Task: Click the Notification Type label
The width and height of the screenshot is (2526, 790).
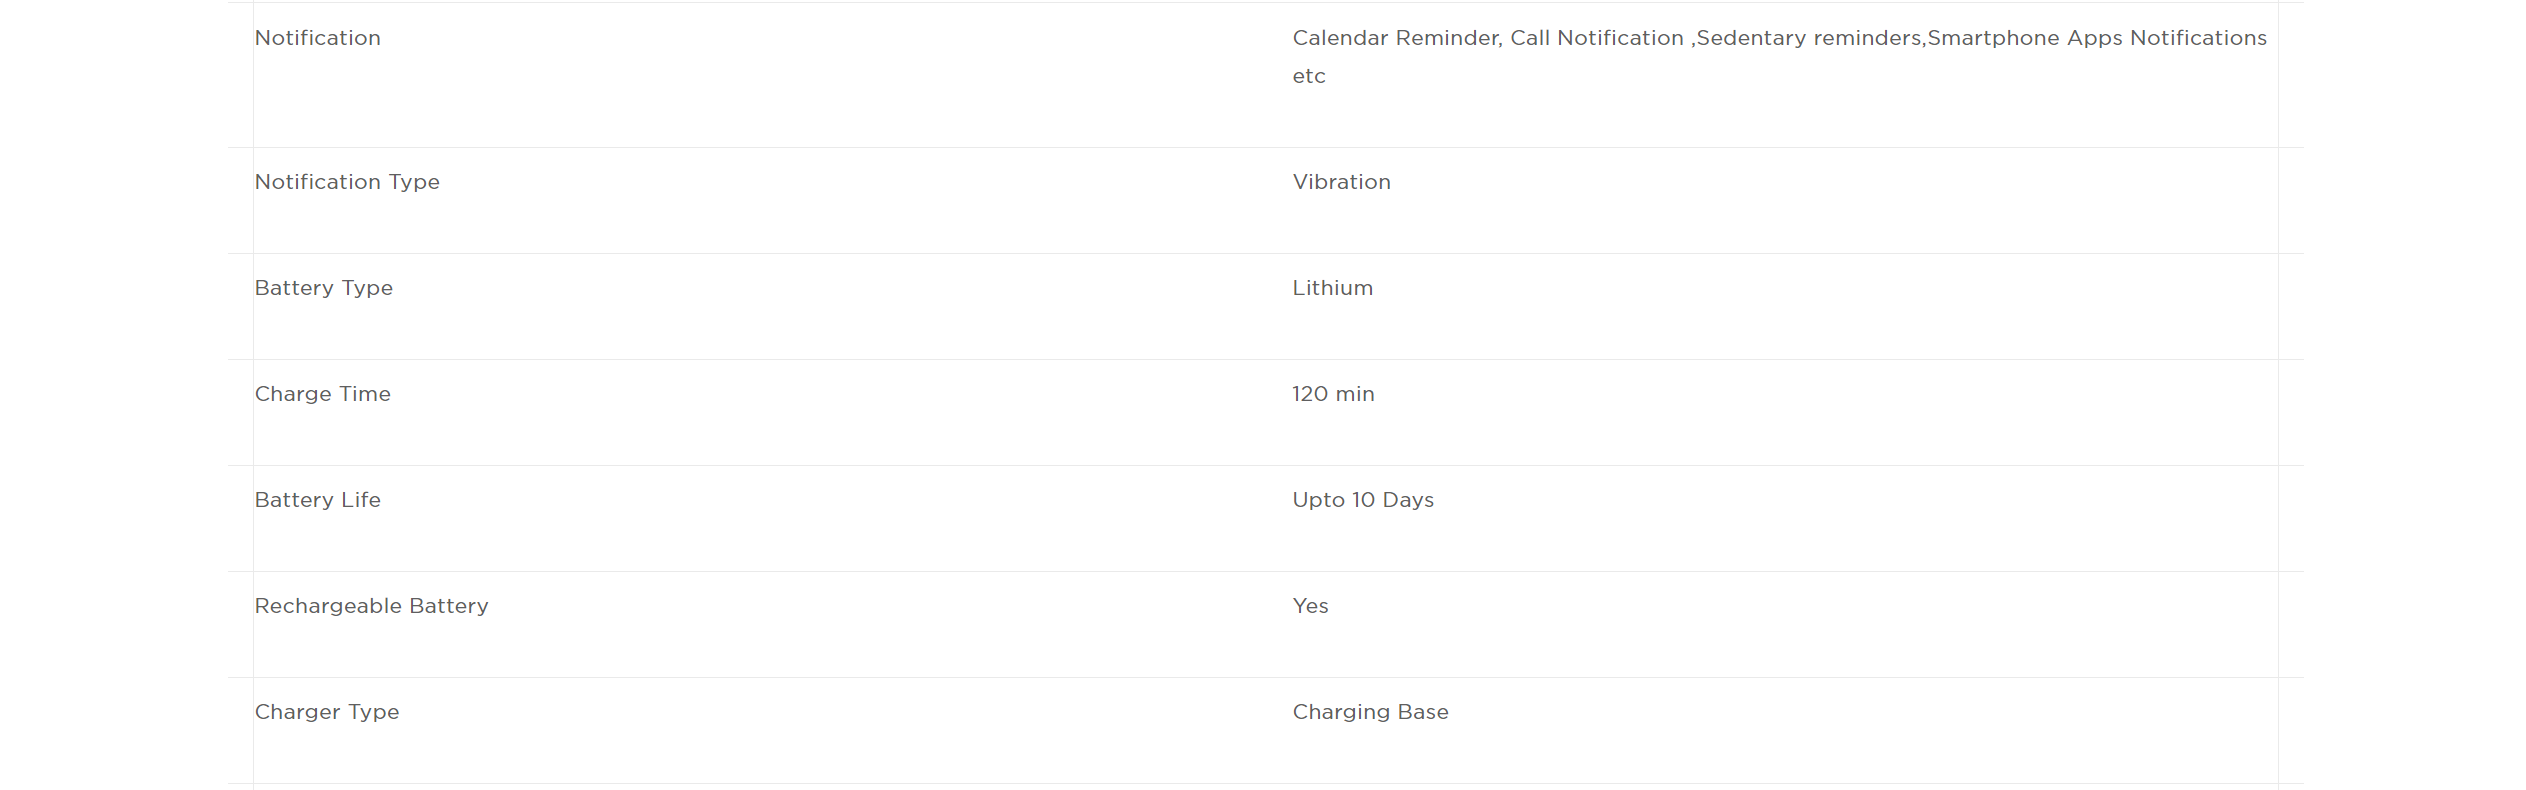Action: pyautogui.click(x=347, y=182)
